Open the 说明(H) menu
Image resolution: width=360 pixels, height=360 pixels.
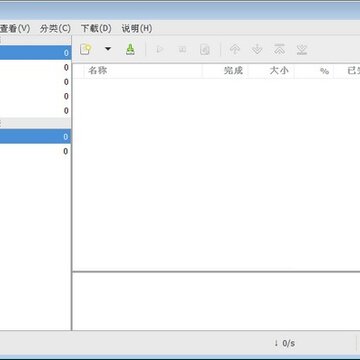click(137, 29)
